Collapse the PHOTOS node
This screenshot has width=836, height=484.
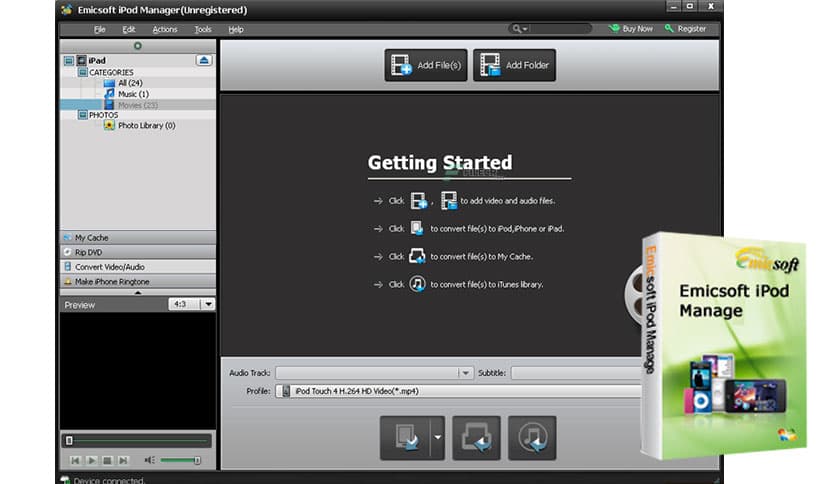tap(83, 115)
